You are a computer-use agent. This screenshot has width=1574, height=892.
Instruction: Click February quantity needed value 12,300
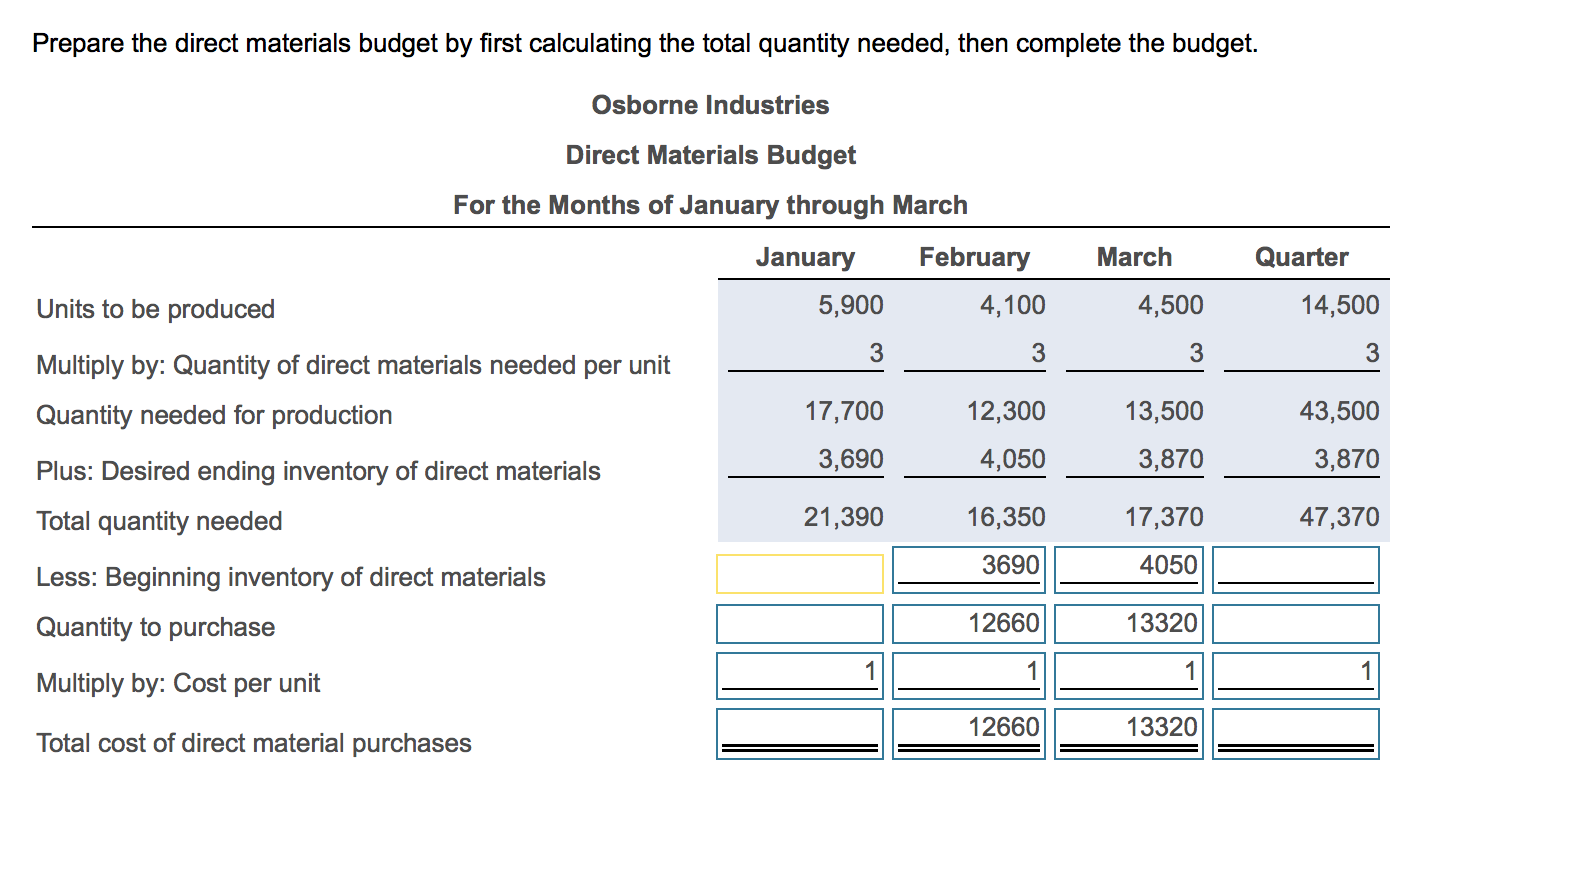[x=1006, y=411]
